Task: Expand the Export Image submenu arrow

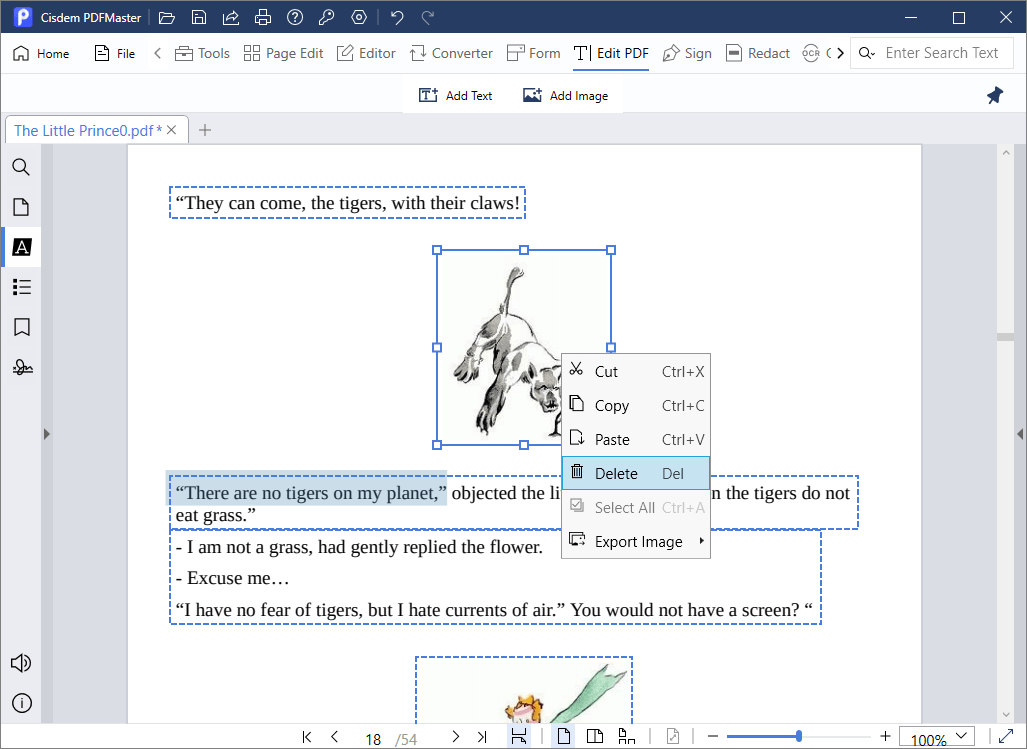Action: pyautogui.click(x=701, y=541)
